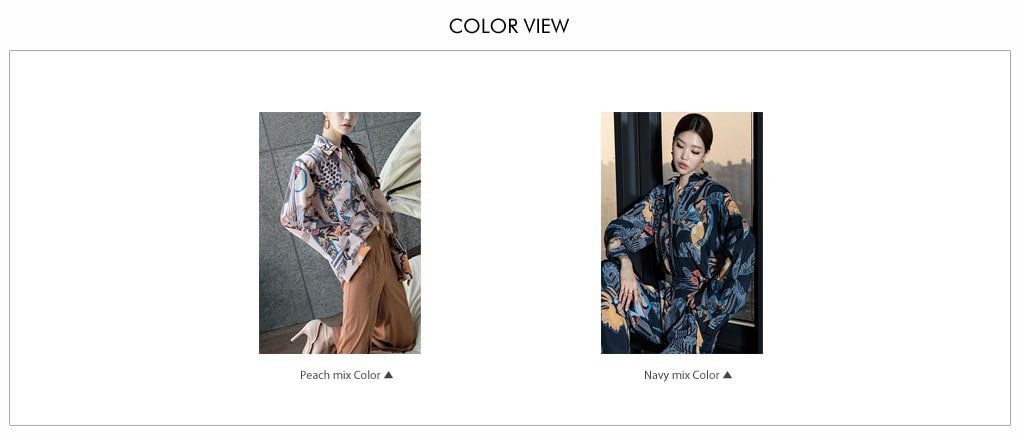
Task: Click the model's hand in the navy photo
Action: coord(630,290)
